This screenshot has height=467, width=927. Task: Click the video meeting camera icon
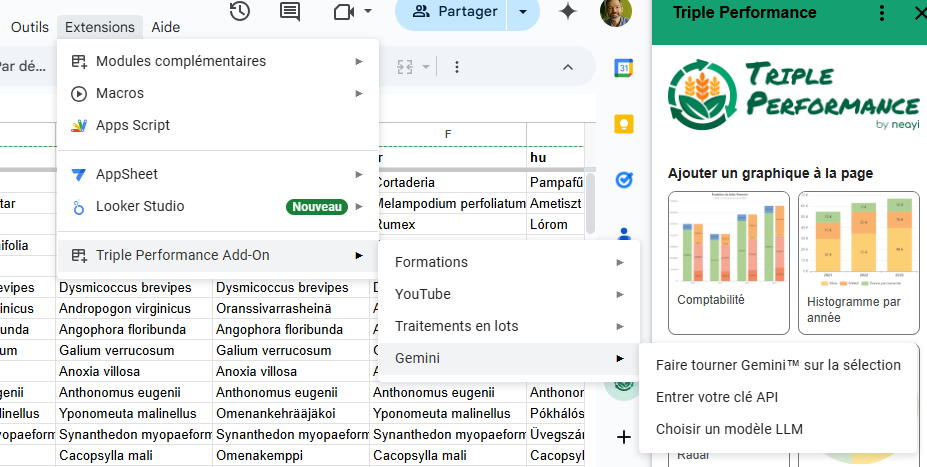tap(345, 12)
